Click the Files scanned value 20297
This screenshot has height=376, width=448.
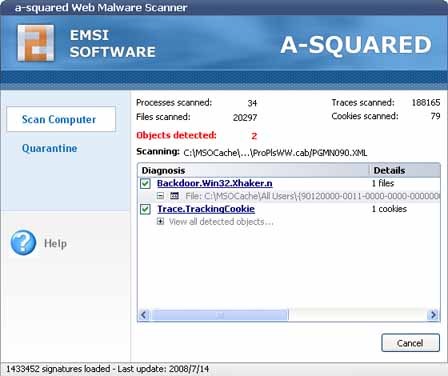click(245, 117)
